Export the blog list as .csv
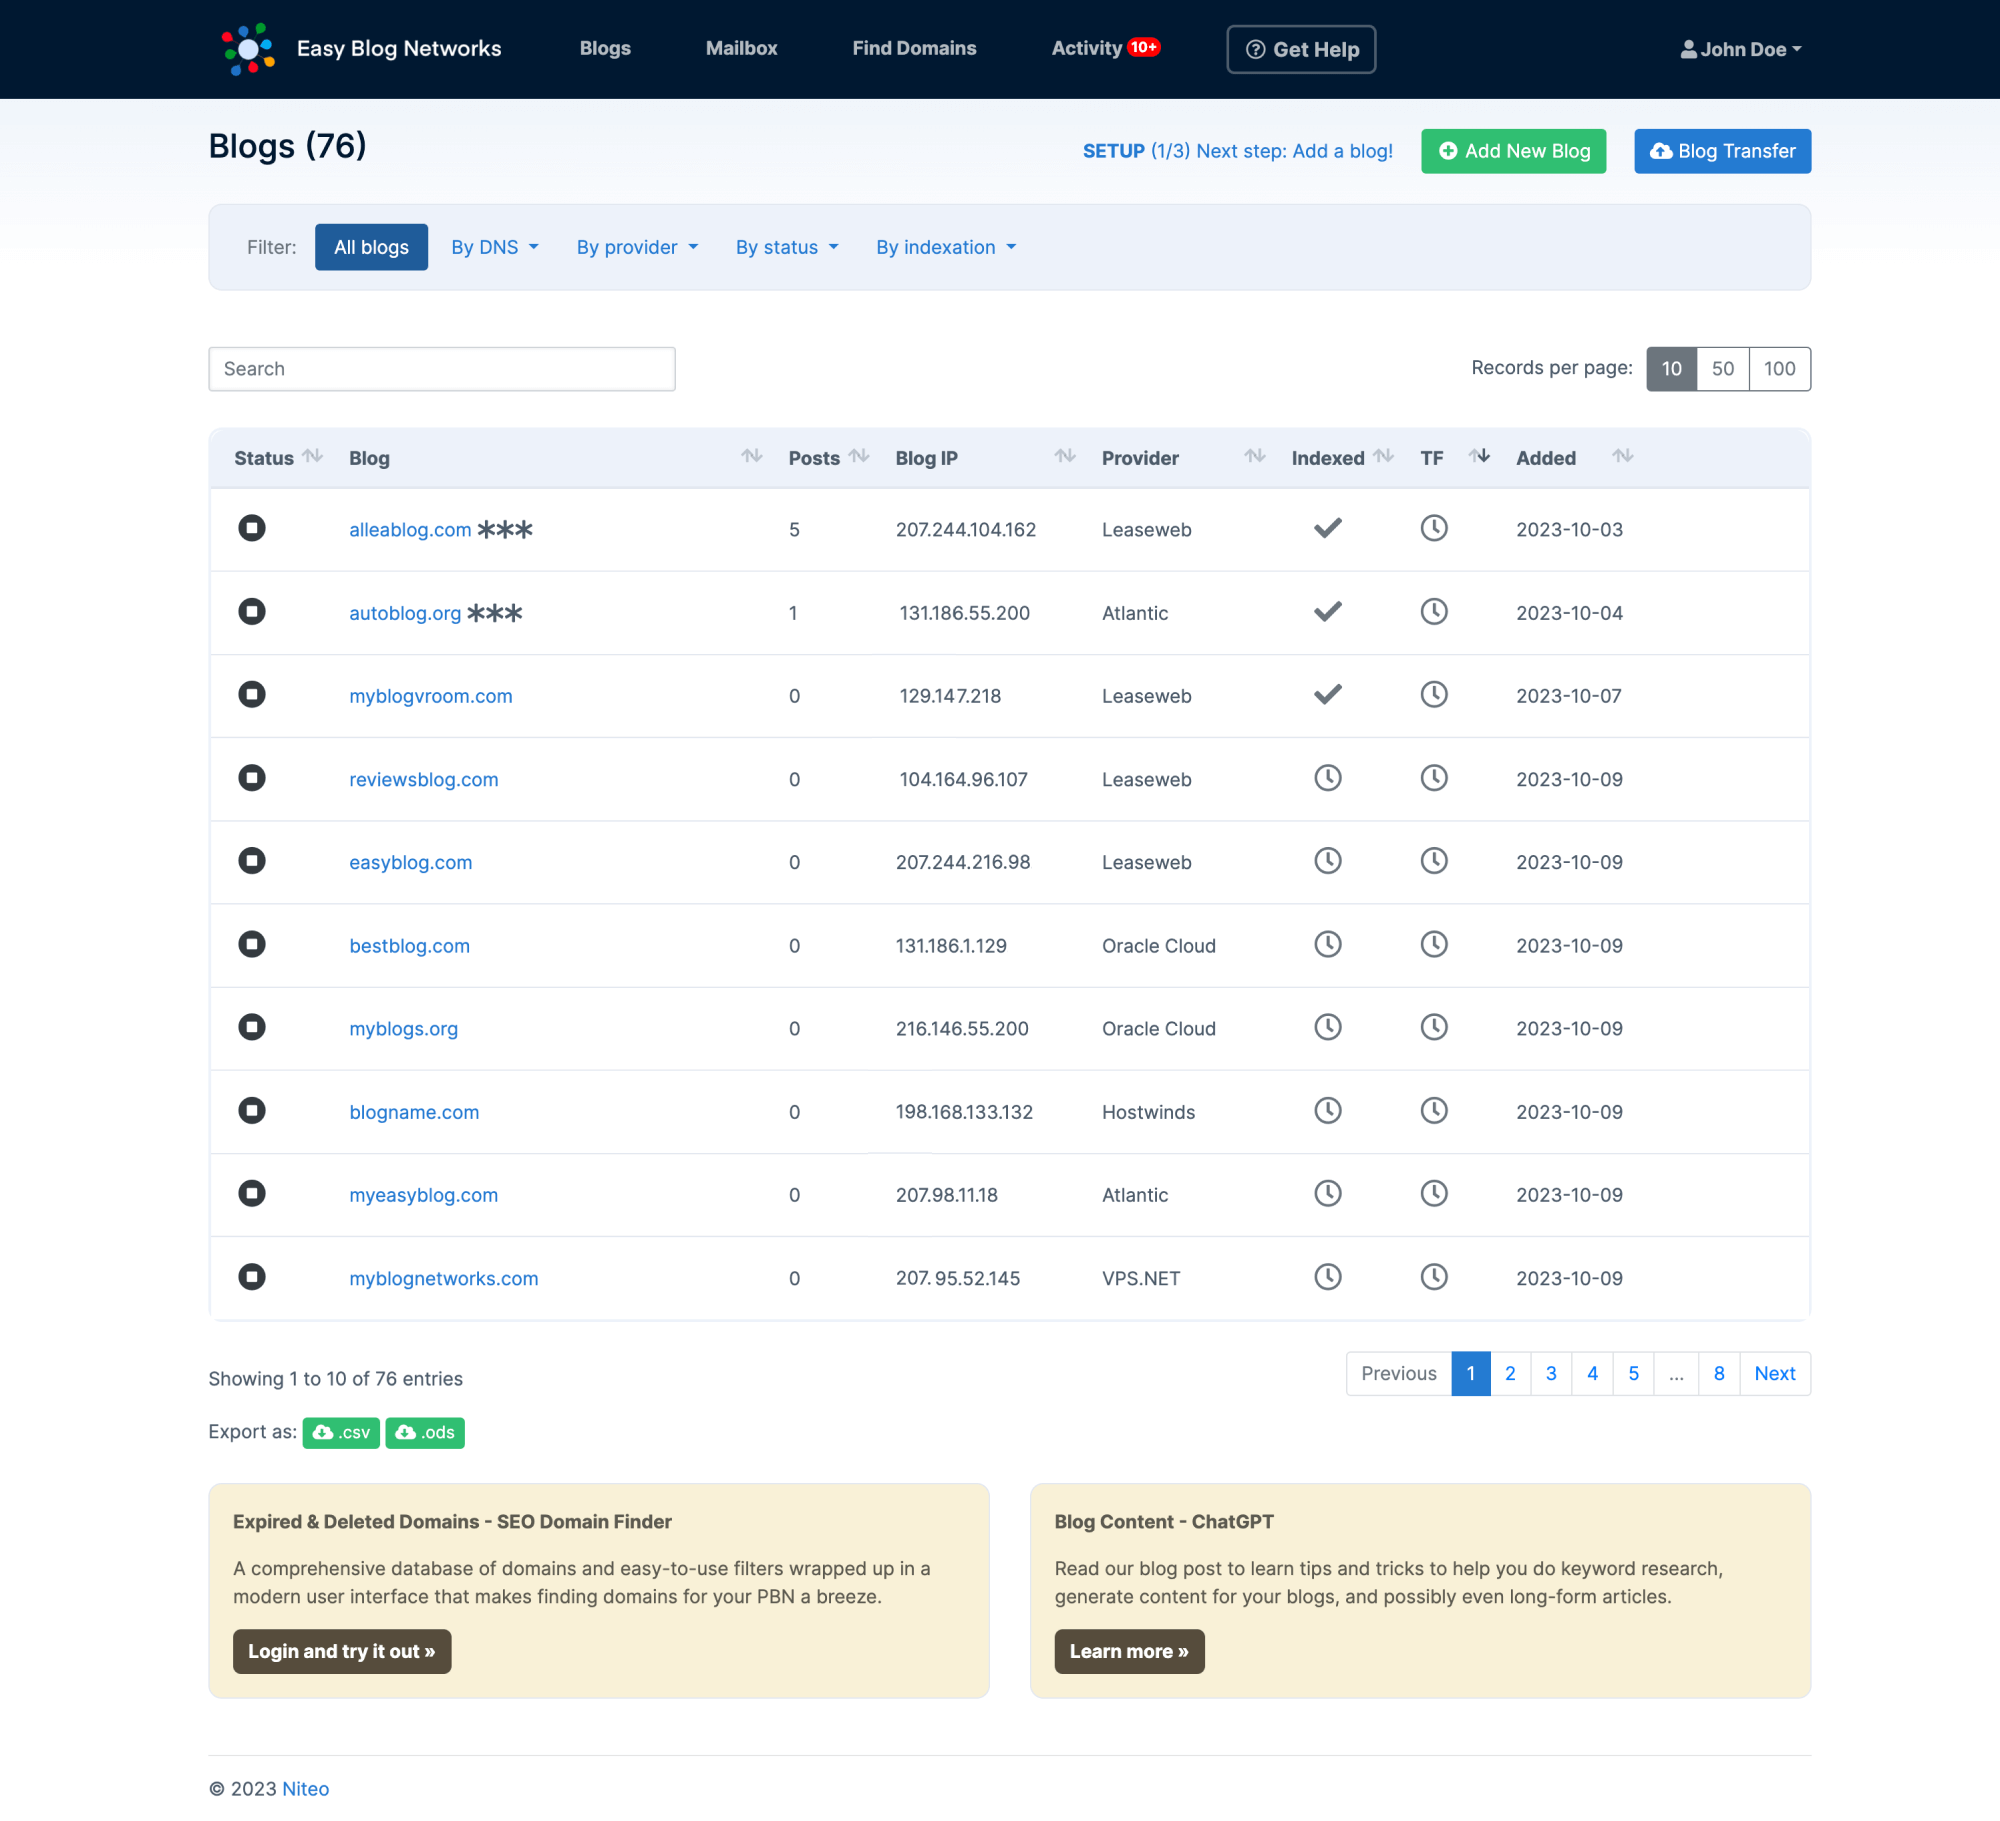2000x1821 pixels. coord(341,1433)
